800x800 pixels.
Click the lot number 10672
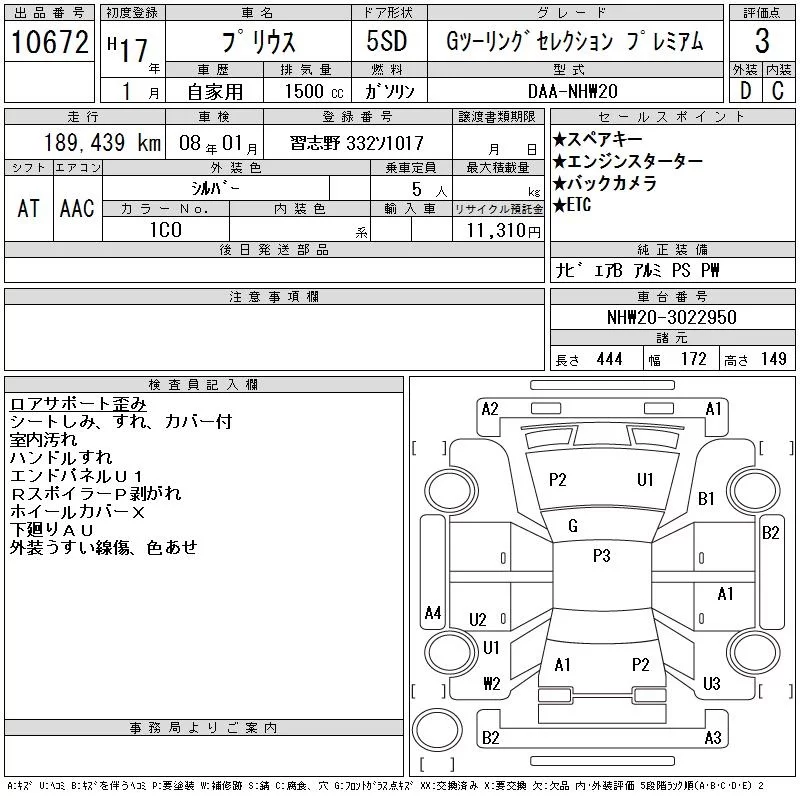(49, 43)
